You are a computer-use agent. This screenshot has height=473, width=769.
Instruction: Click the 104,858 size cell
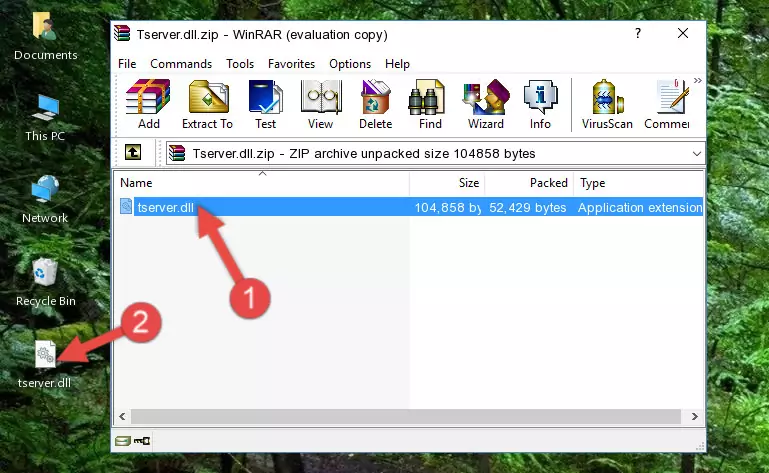tap(447, 208)
